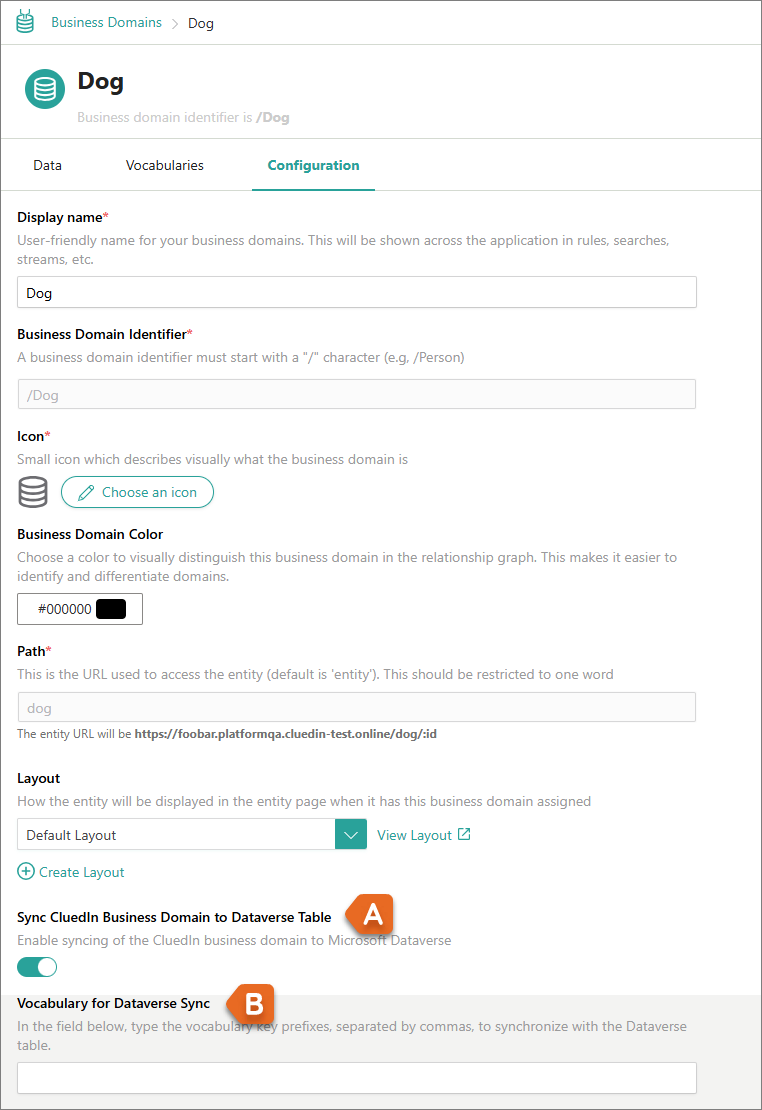Click the Create Layout link
The height and width of the screenshot is (1110, 762).
[81, 872]
